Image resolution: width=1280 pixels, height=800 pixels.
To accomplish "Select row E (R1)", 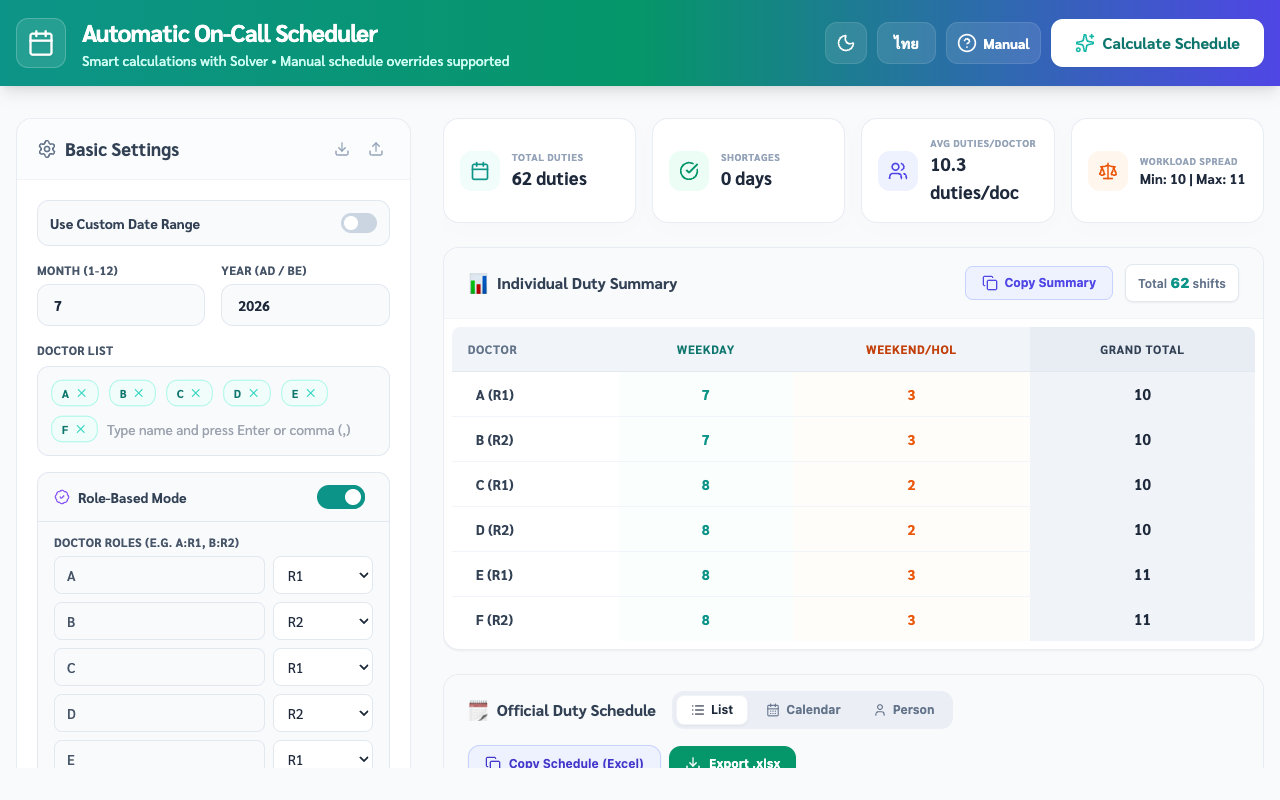I will (853, 575).
